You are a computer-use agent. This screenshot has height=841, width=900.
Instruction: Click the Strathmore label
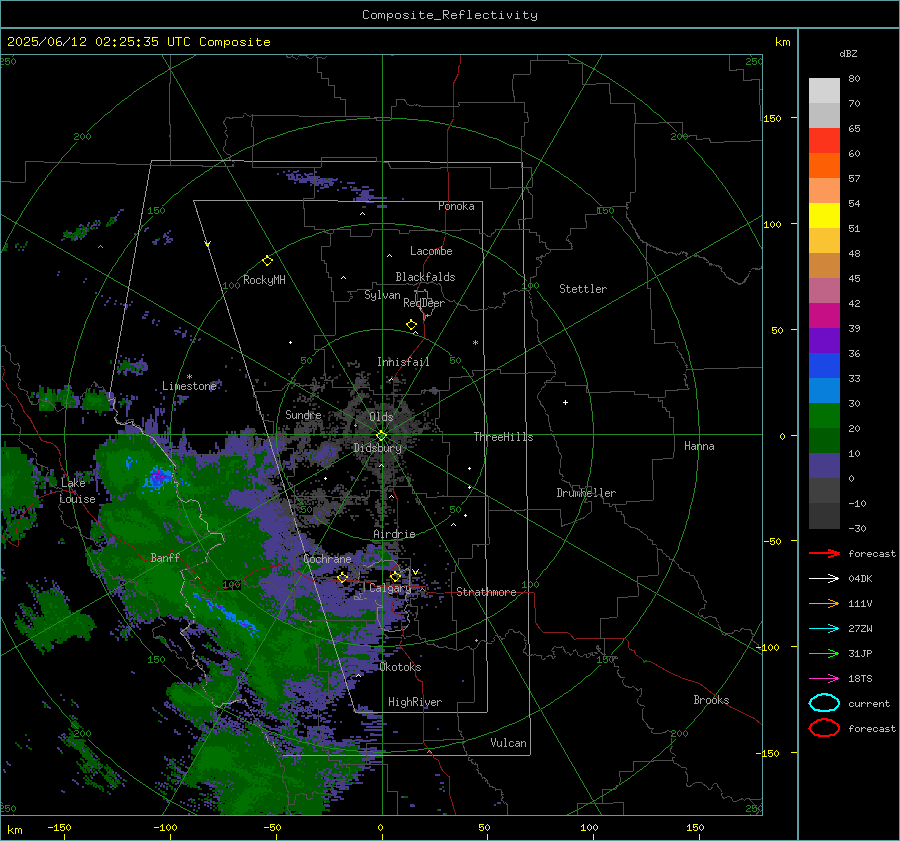[486, 592]
